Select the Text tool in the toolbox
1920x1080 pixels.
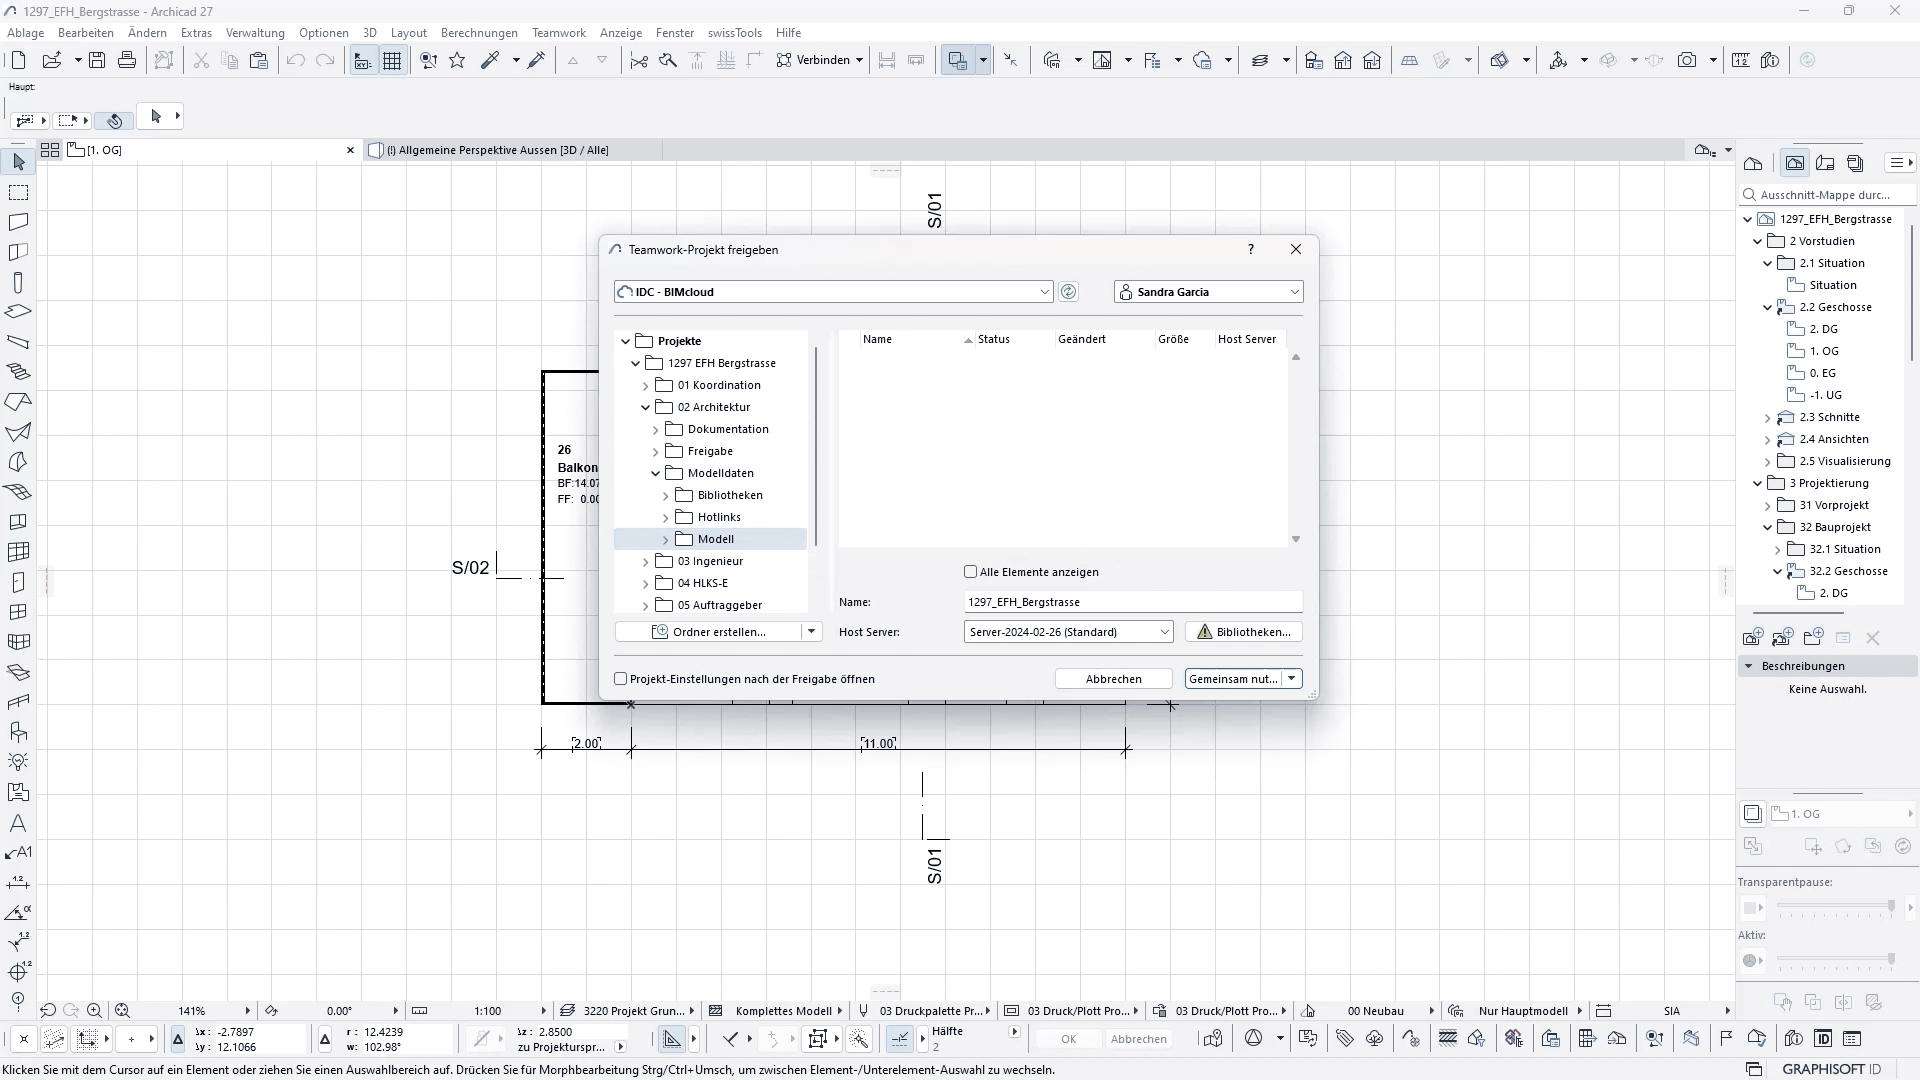[18, 823]
